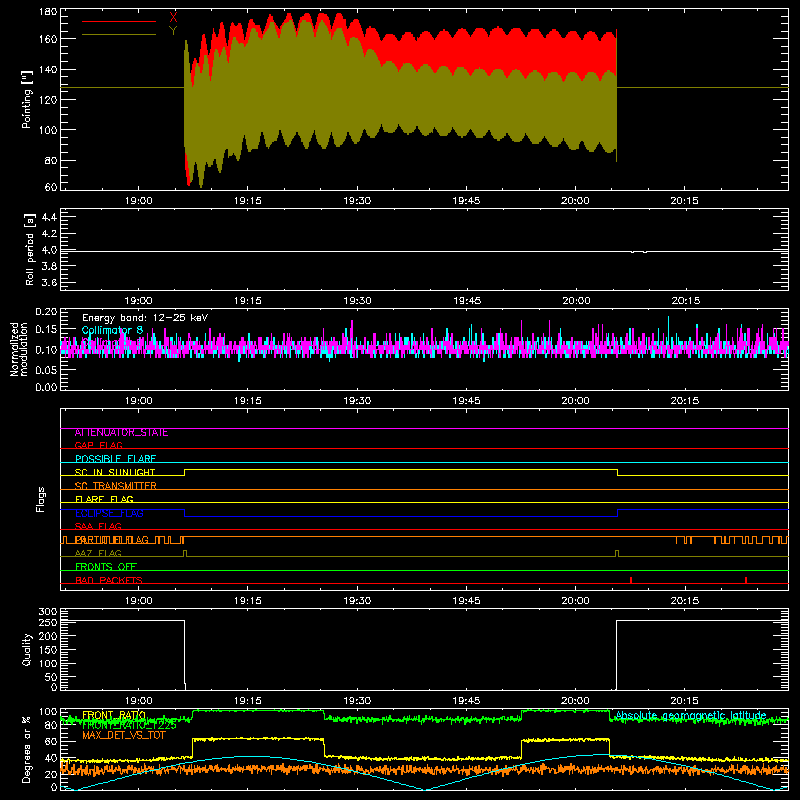Click the Roll period axis title
Screen dimensions: 800x800
click(x=30, y=249)
